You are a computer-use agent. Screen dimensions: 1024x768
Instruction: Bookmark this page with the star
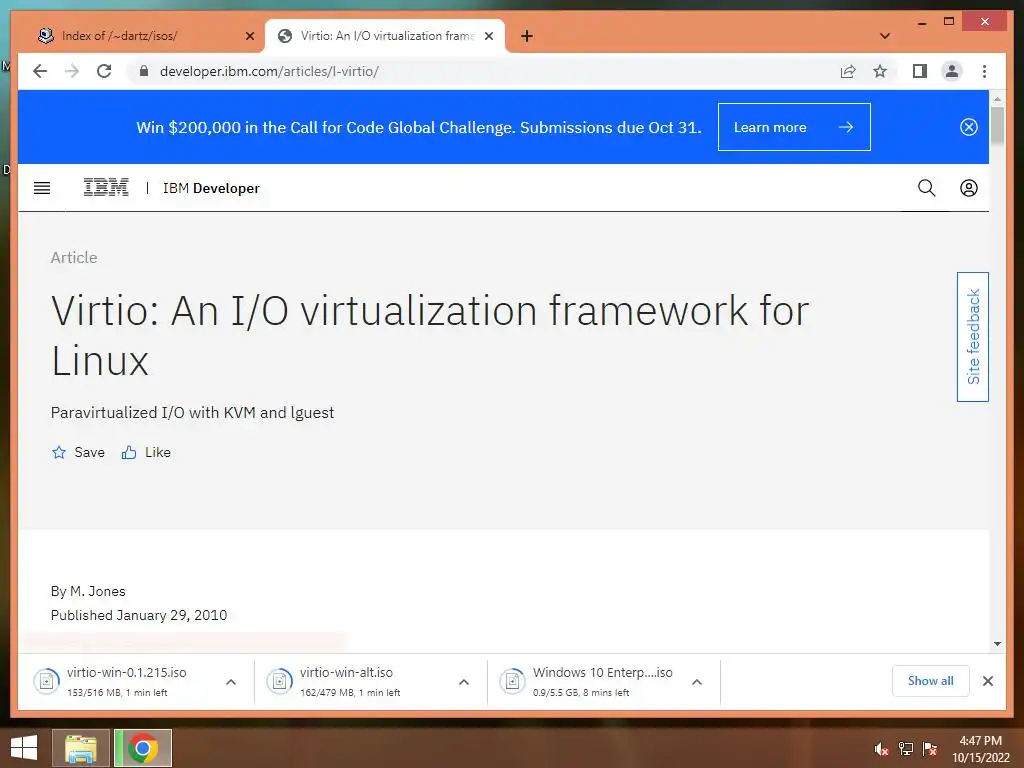[880, 71]
